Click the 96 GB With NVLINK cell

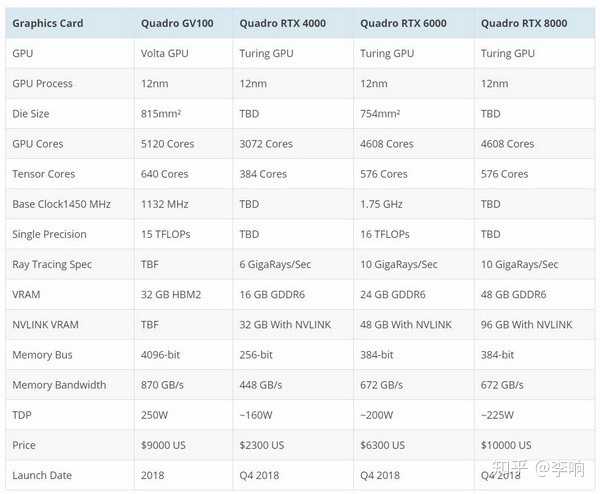pyautogui.click(x=527, y=325)
